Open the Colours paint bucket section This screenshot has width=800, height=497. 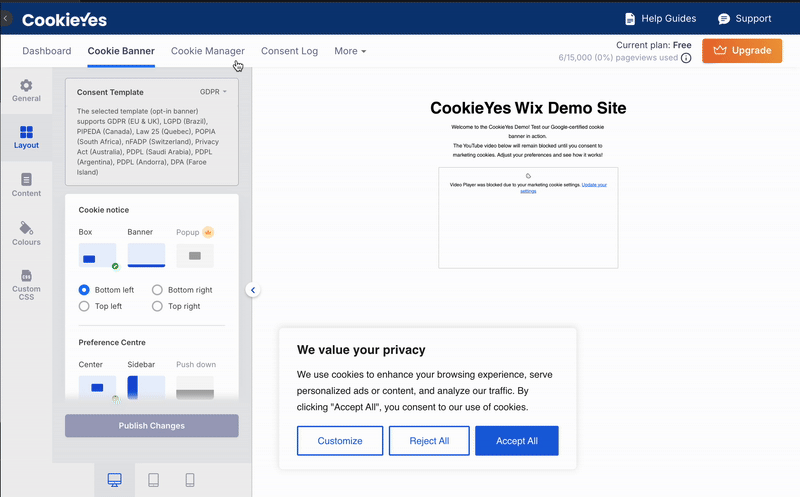[x=26, y=233]
